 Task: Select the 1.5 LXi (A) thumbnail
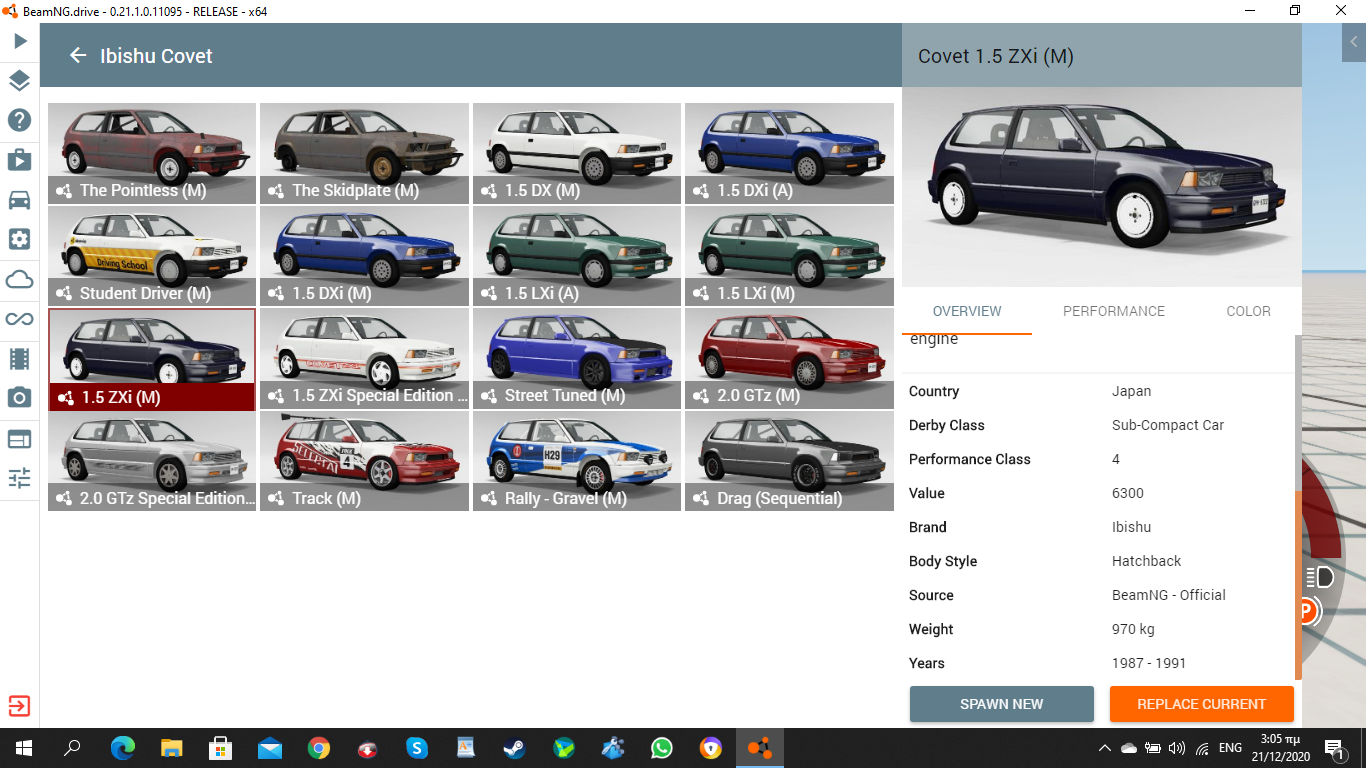tap(577, 256)
